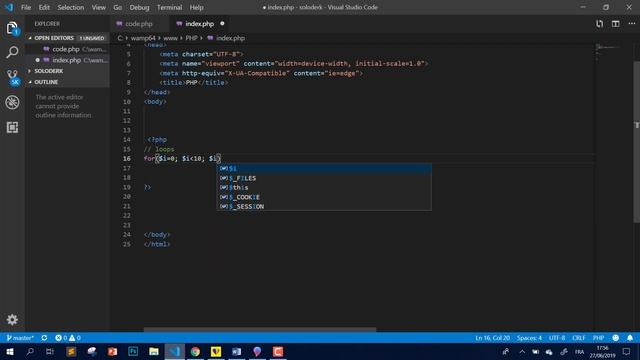The height and width of the screenshot is (360, 640).
Task: Select index.php in Open Editors list
Action: 68,60
